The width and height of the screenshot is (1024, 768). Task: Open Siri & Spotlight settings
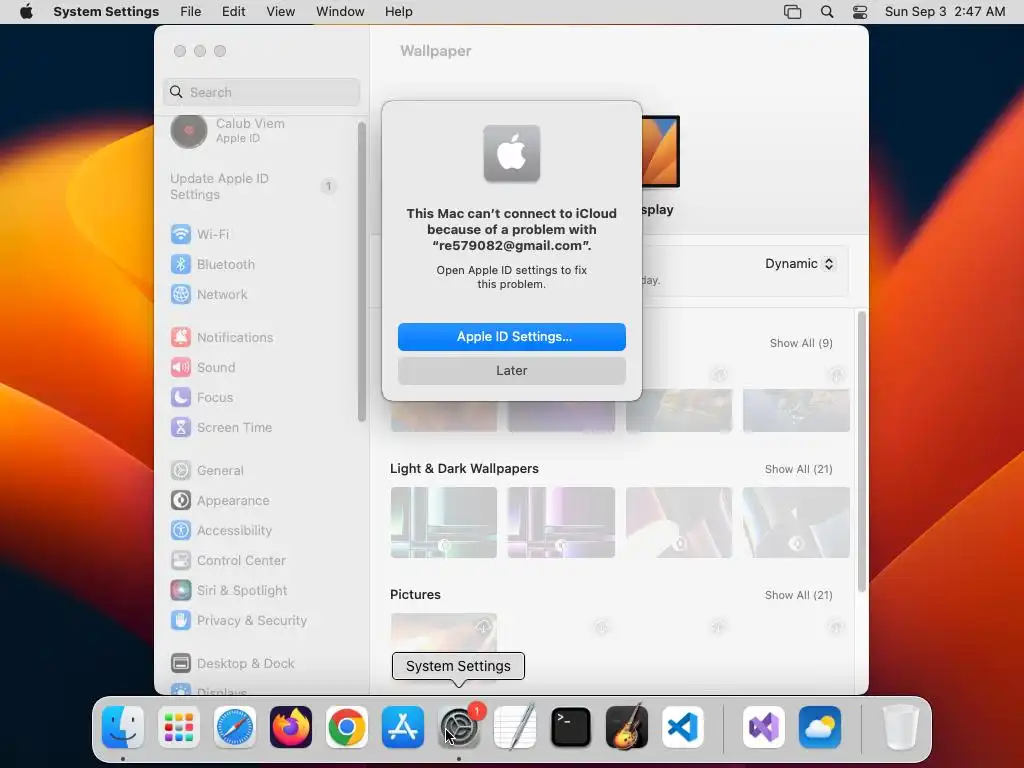[x=229, y=591]
